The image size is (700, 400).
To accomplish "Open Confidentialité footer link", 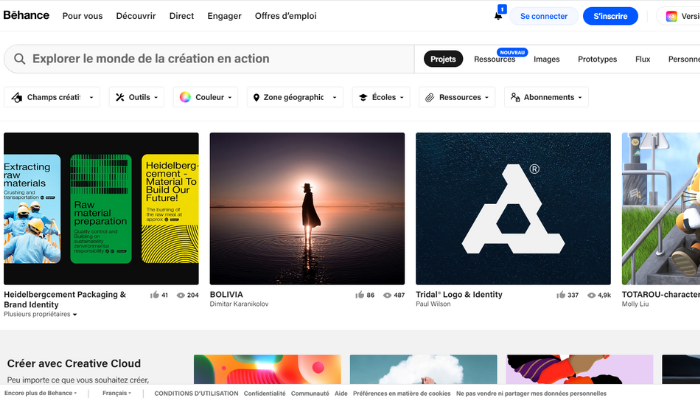I will [x=264, y=393].
